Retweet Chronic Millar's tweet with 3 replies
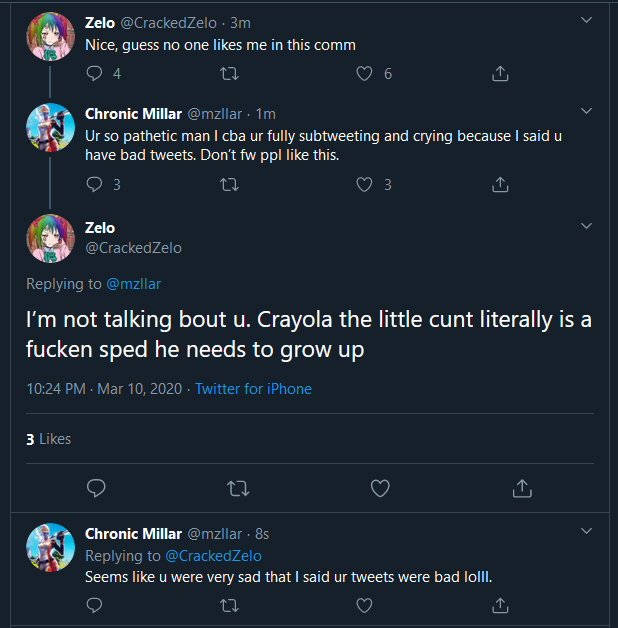 point(229,184)
